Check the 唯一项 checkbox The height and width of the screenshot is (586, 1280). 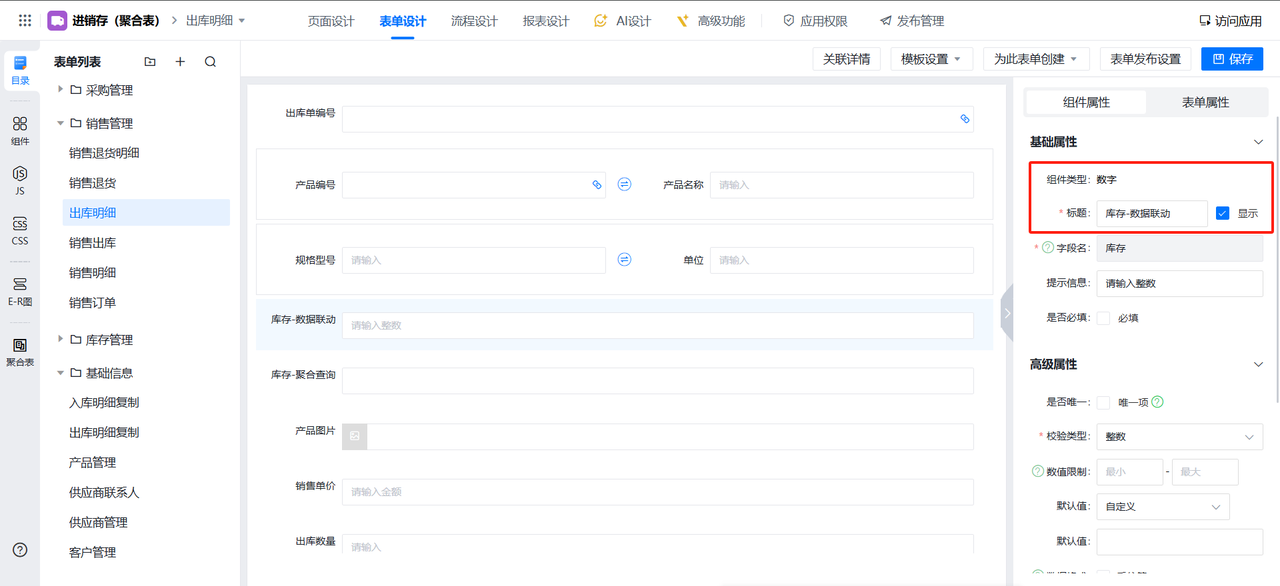pos(1103,402)
